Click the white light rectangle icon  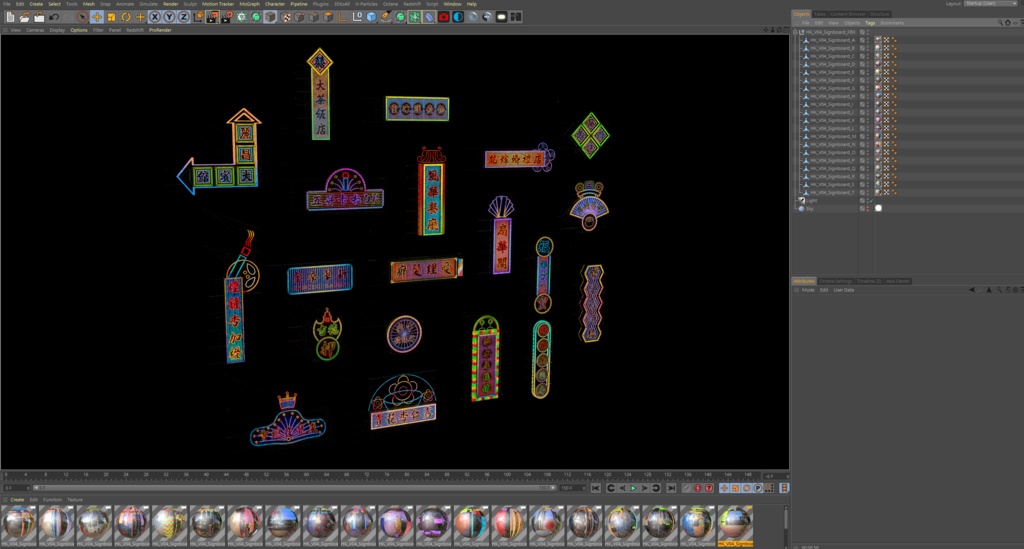click(502, 17)
